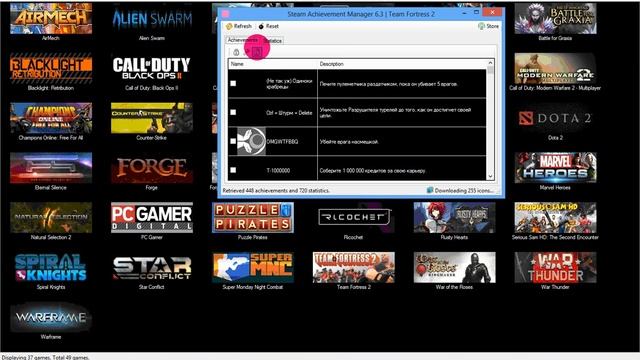Select the Star Conflict game logo
Viewport: 640px width, 360px height.
(x=152, y=267)
